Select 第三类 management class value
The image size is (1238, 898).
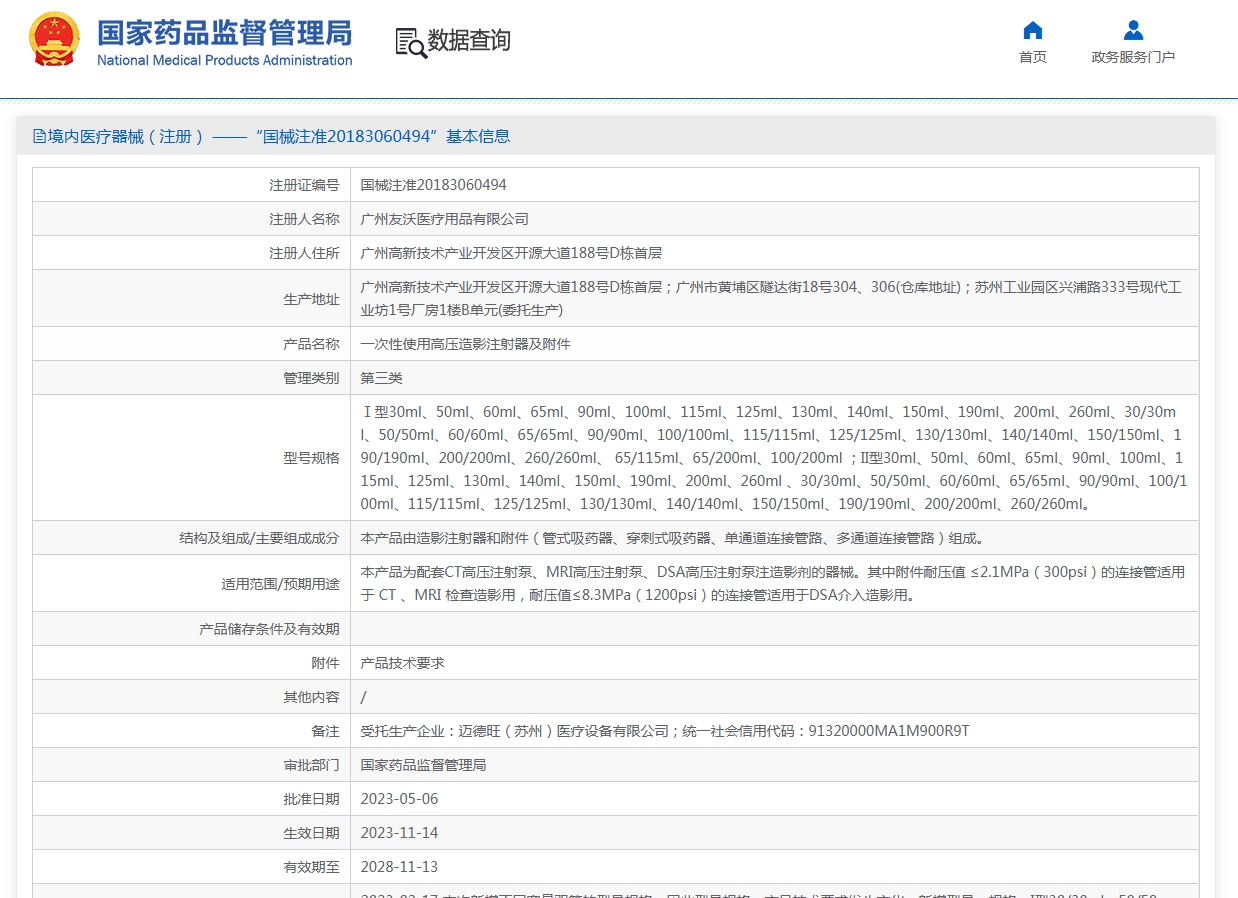382,378
